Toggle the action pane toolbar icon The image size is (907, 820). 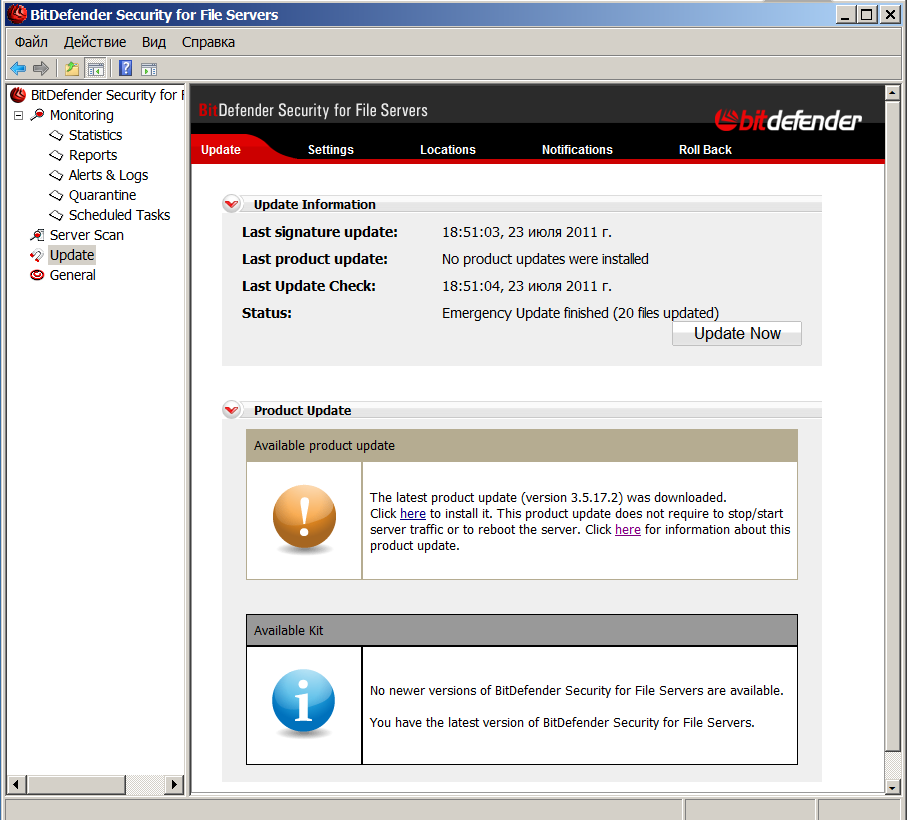[149, 69]
